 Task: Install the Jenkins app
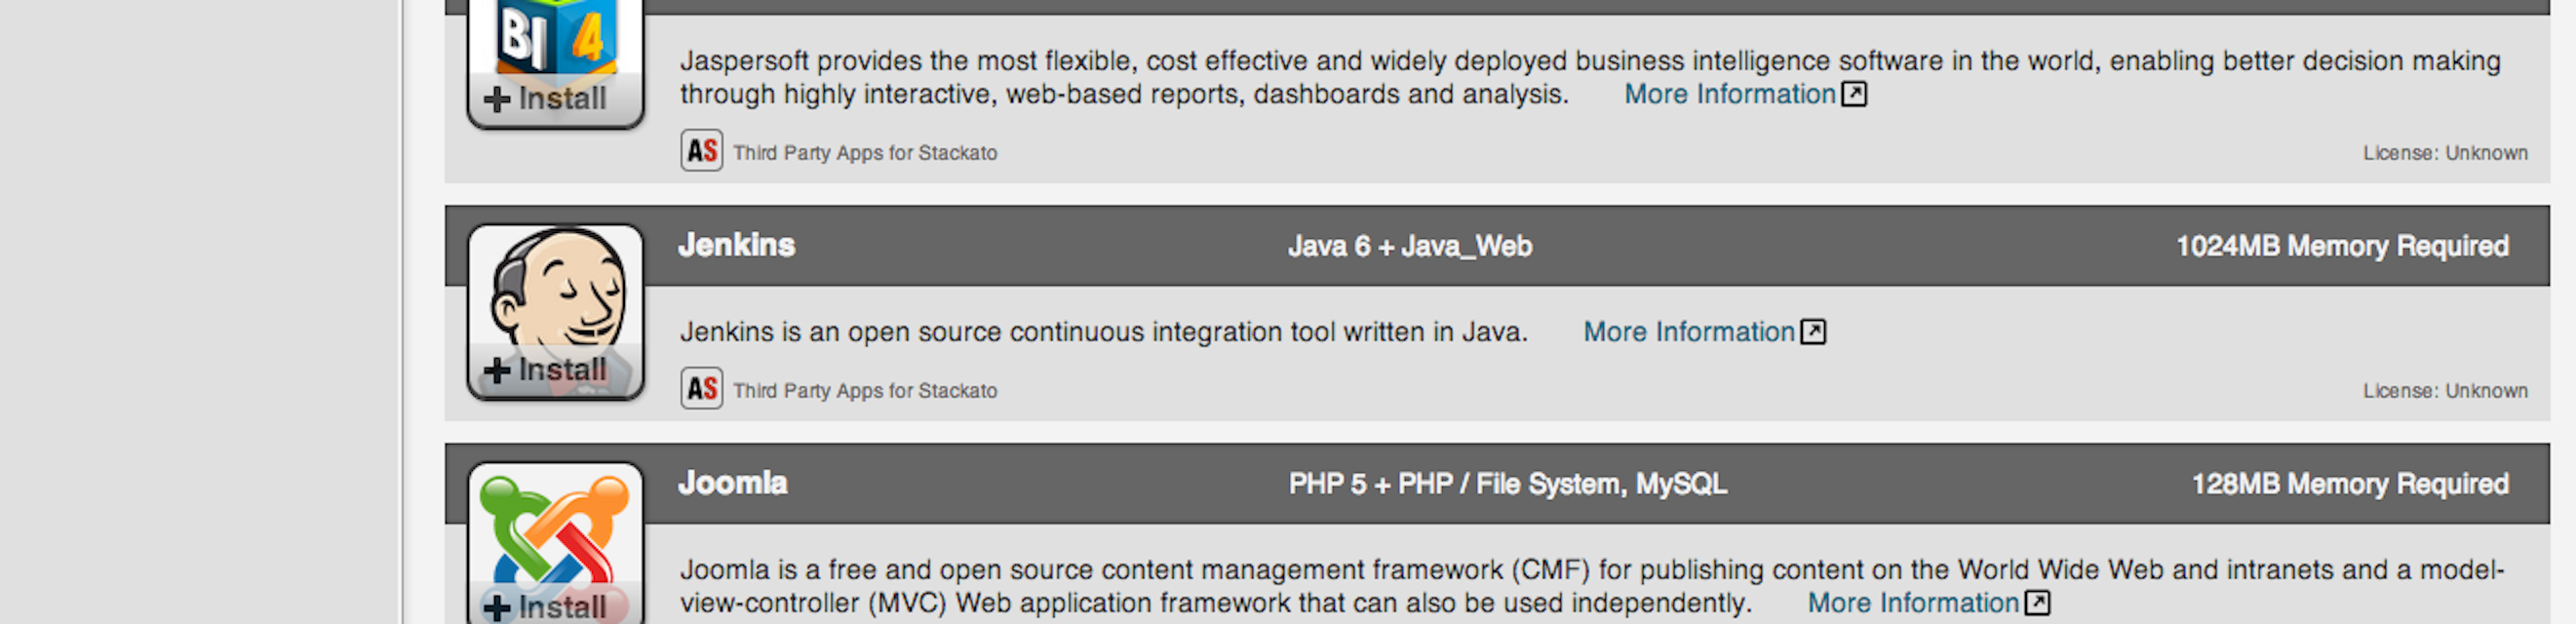click(x=546, y=370)
